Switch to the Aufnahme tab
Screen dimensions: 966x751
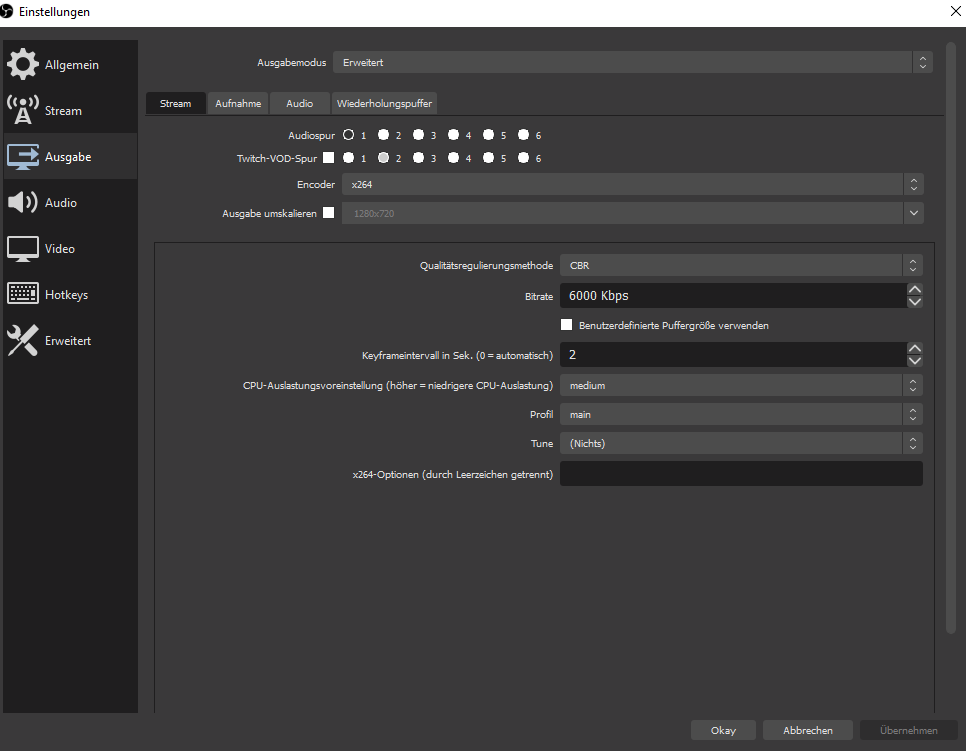tap(238, 104)
